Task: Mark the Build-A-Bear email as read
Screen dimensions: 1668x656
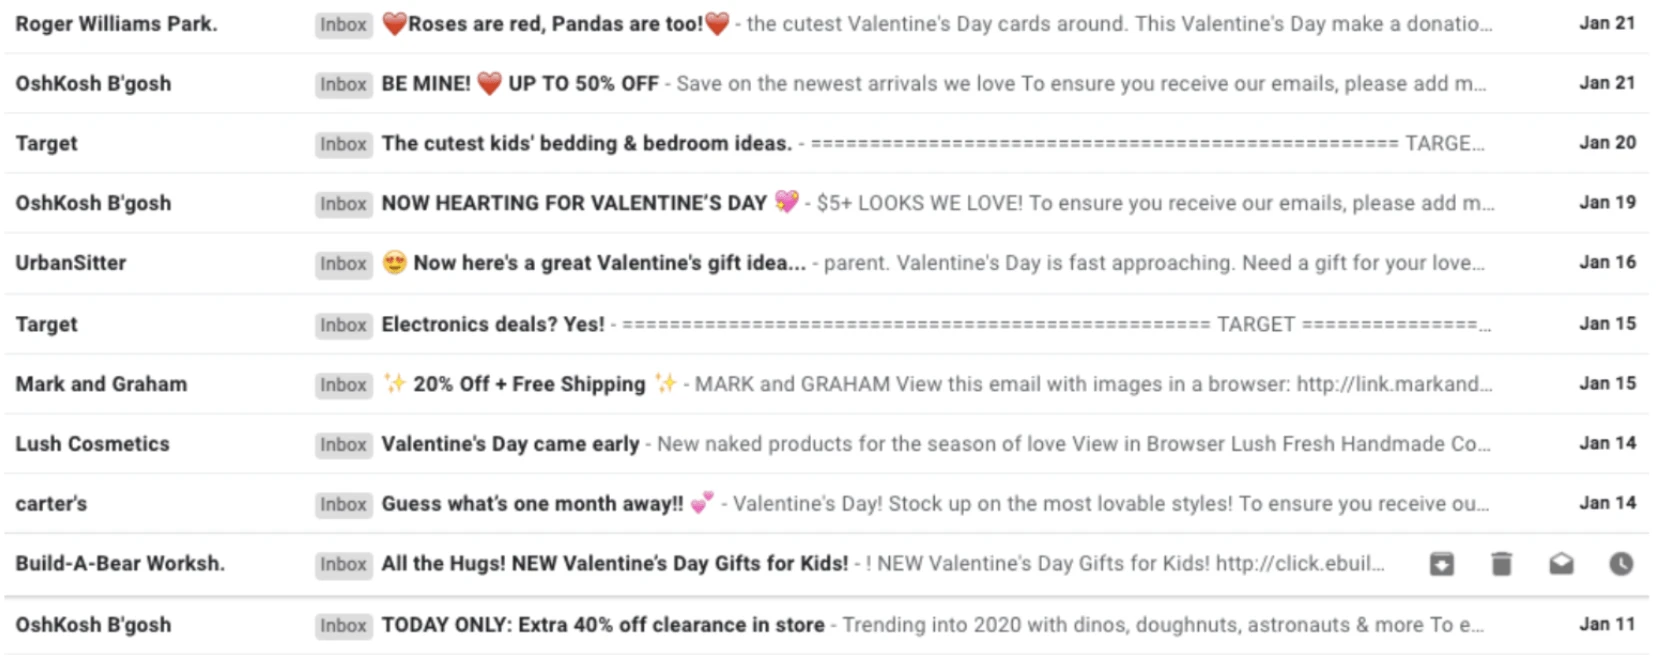Action: click(x=1560, y=564)
